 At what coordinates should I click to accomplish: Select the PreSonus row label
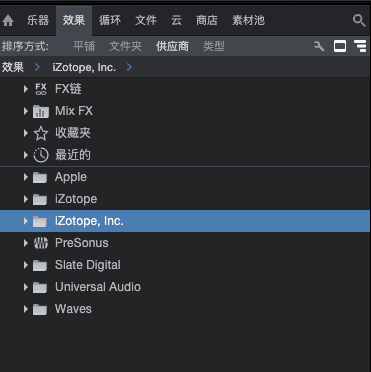tap(82, 243)
